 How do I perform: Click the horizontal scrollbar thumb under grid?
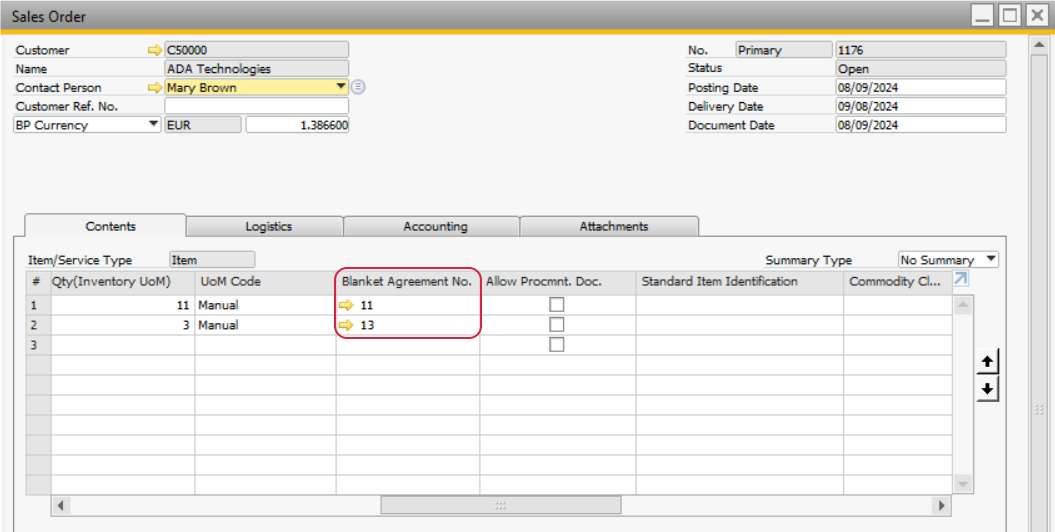pos(500,506)
